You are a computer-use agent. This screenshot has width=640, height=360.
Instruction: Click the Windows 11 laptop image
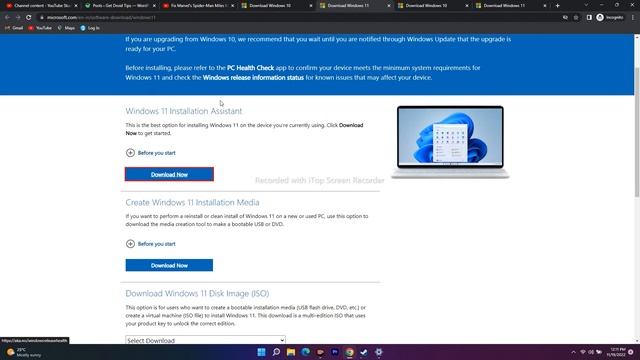coord(450,142)
